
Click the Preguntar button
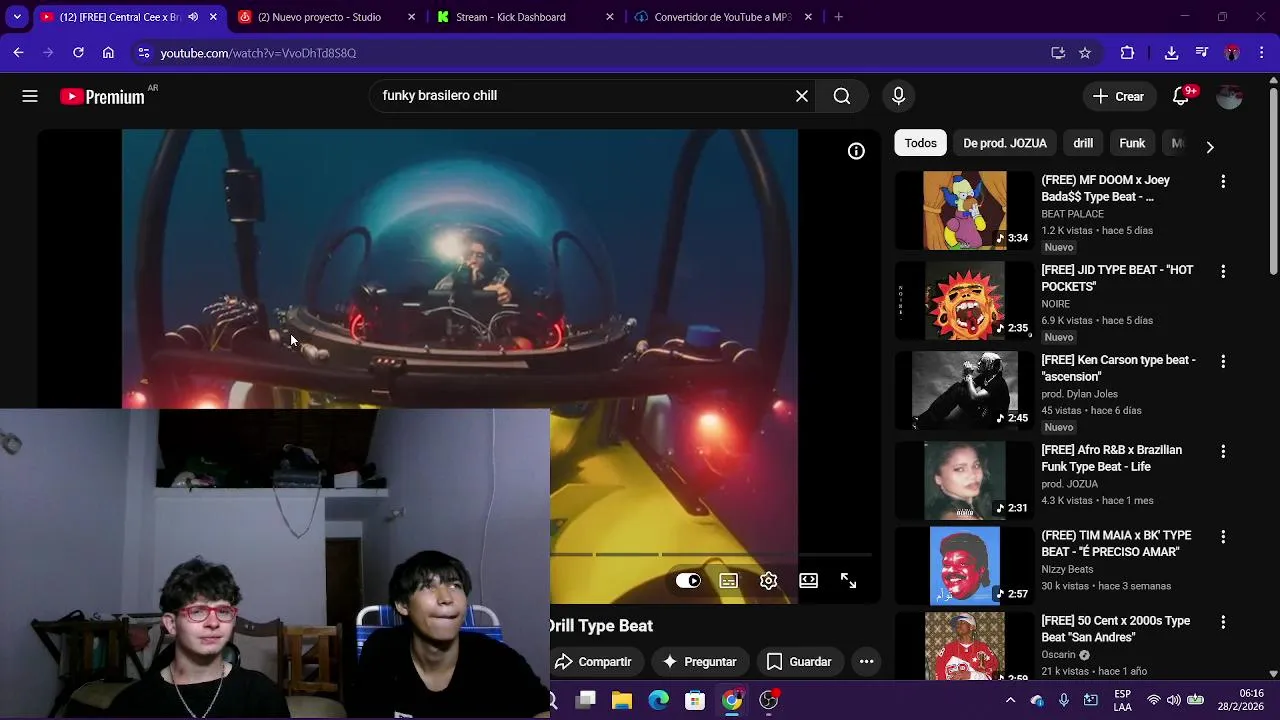click(699, 662)
